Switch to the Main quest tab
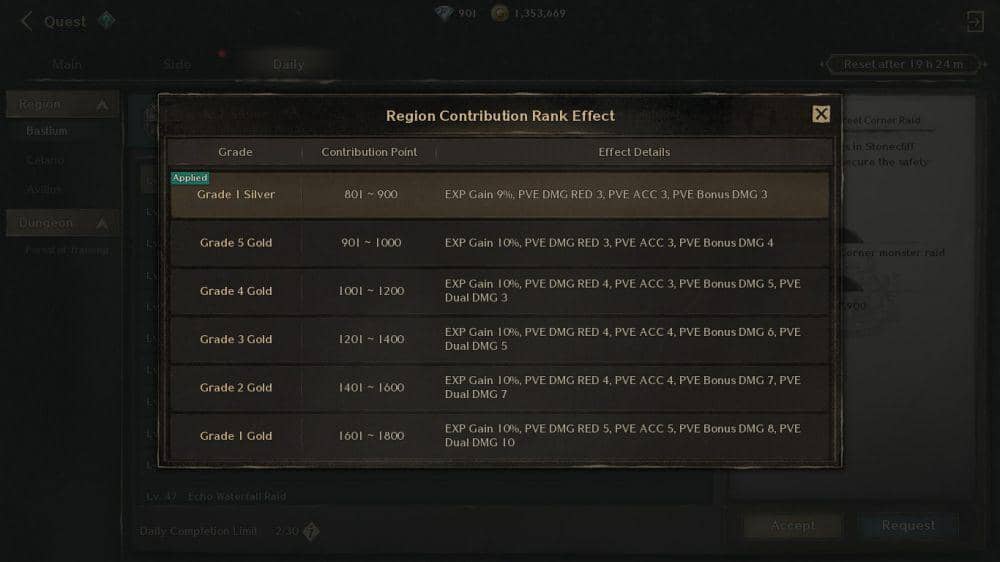 coord(67,64)
